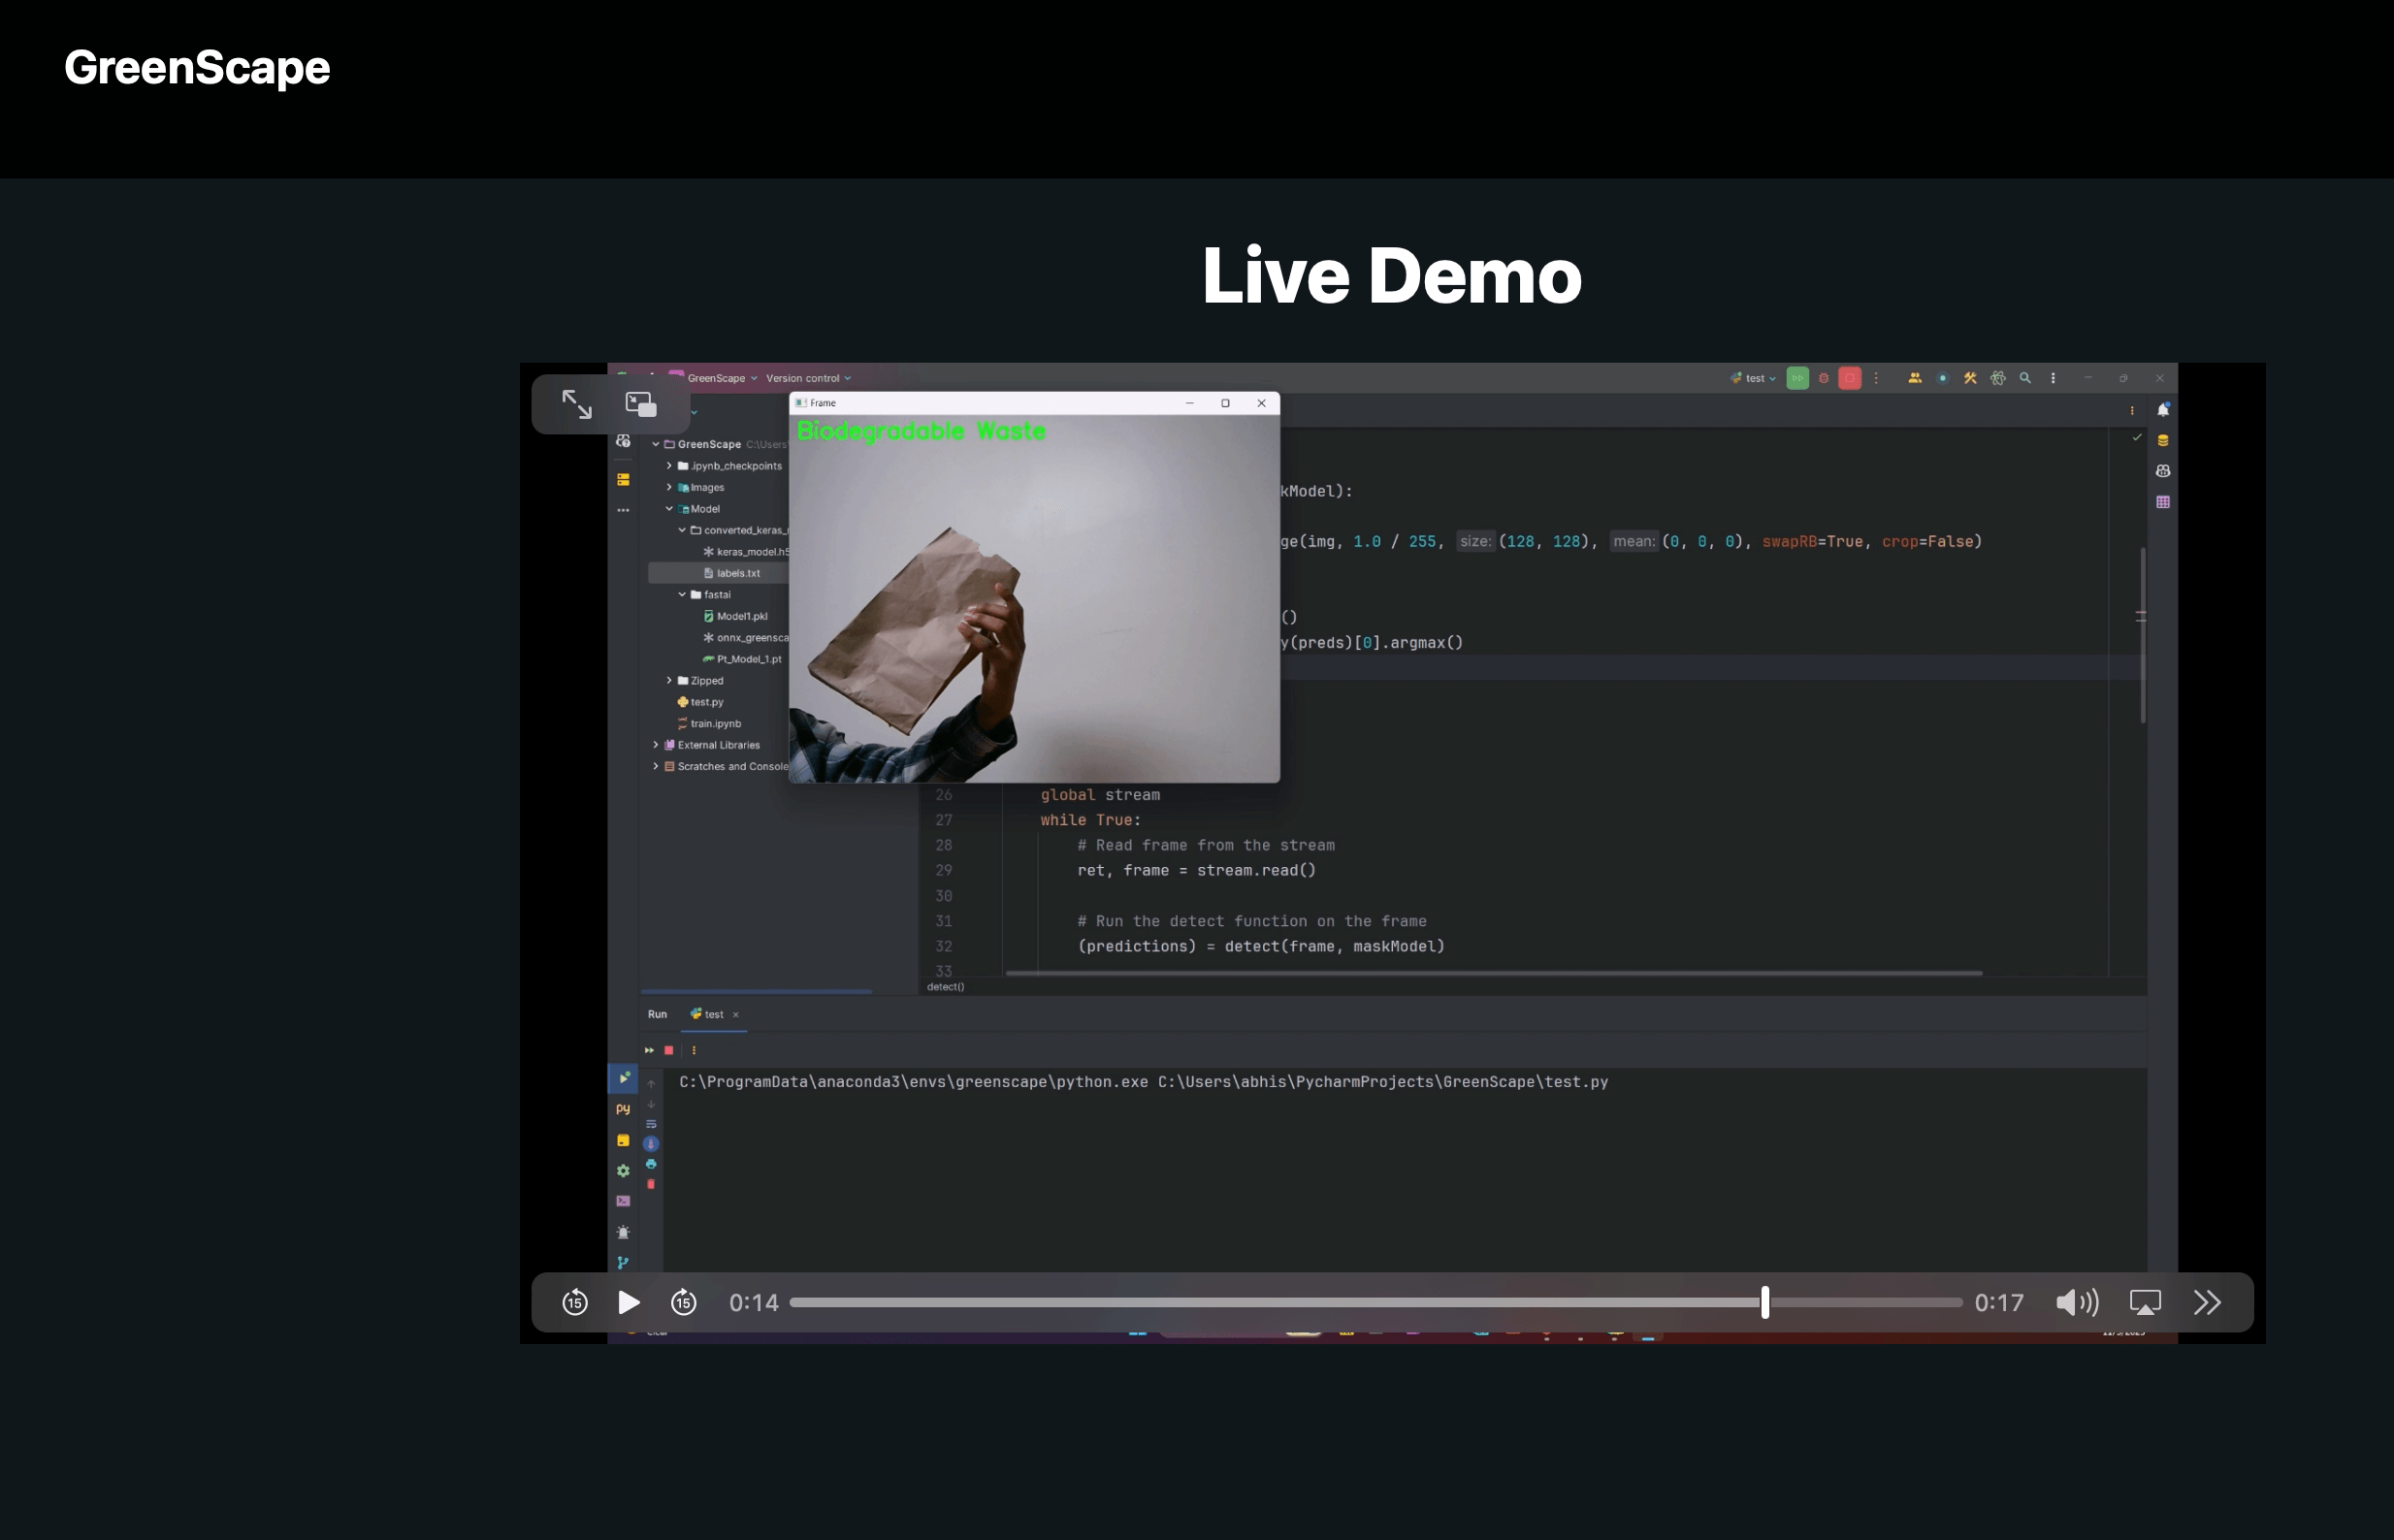This screenshot has width=2394, height=1540.
Task: Open the Terminal tool window
Action: 623,1201
